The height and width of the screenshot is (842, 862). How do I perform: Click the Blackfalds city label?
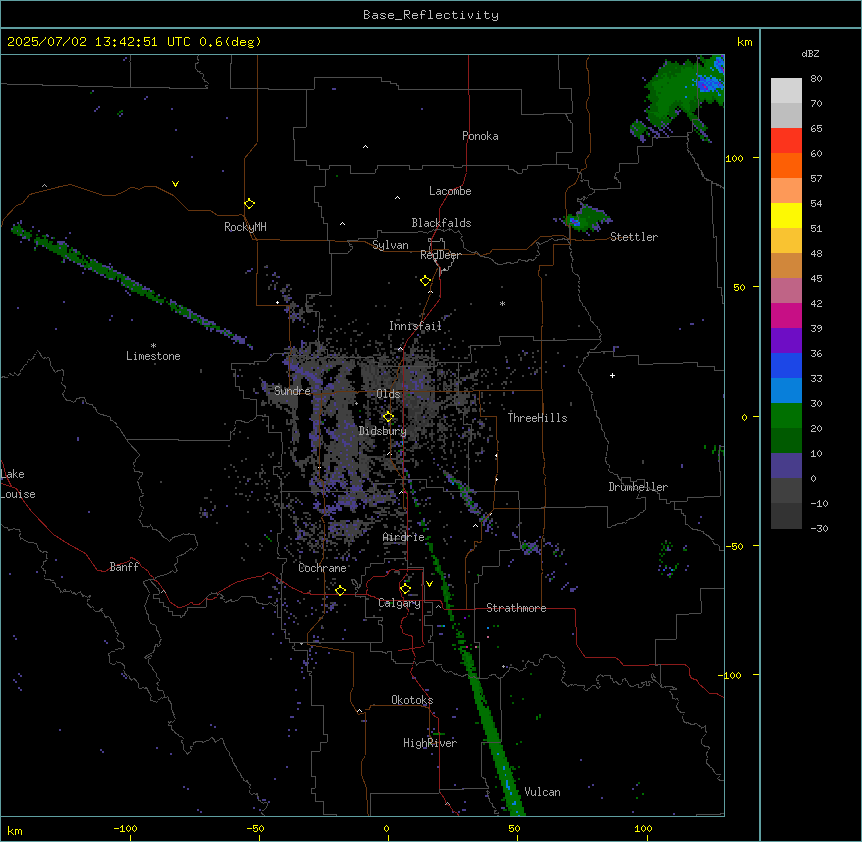pos(441,223)
